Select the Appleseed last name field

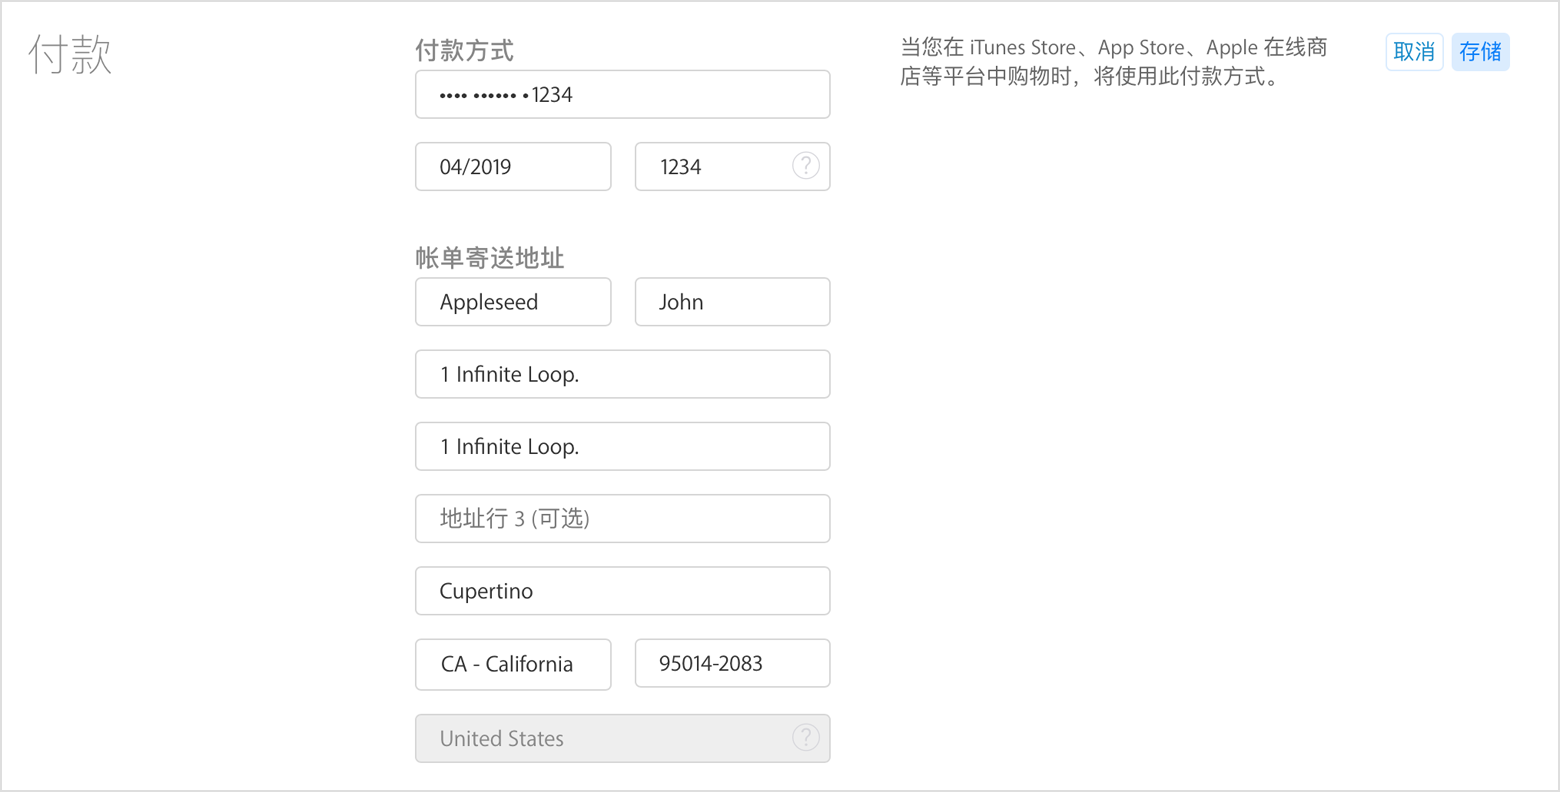click(x=513, y=302)
